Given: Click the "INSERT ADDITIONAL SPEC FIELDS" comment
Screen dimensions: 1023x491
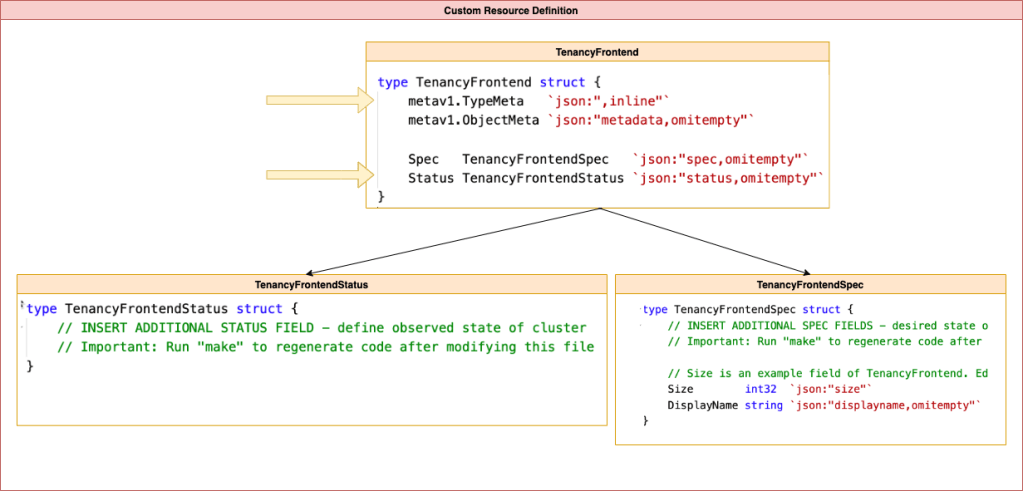Looking at the screenshot, I should 827,326.
